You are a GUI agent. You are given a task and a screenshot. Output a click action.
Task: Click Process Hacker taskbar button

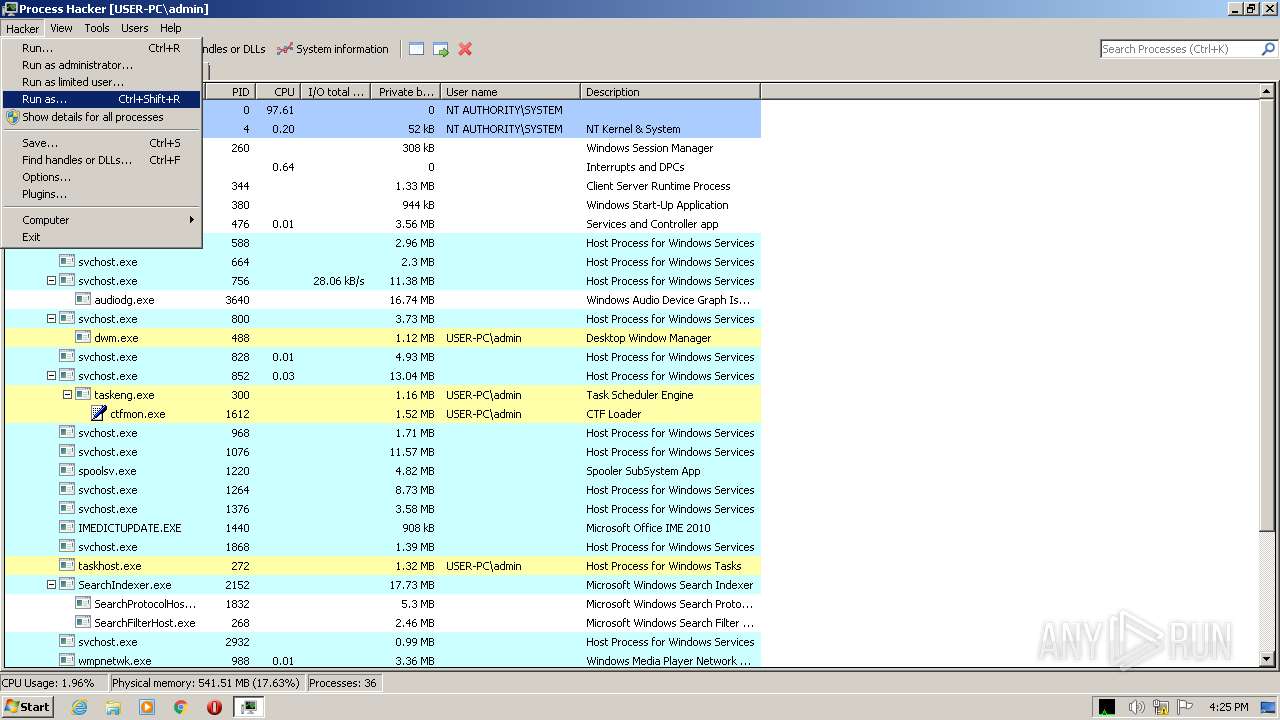point(249,707)
